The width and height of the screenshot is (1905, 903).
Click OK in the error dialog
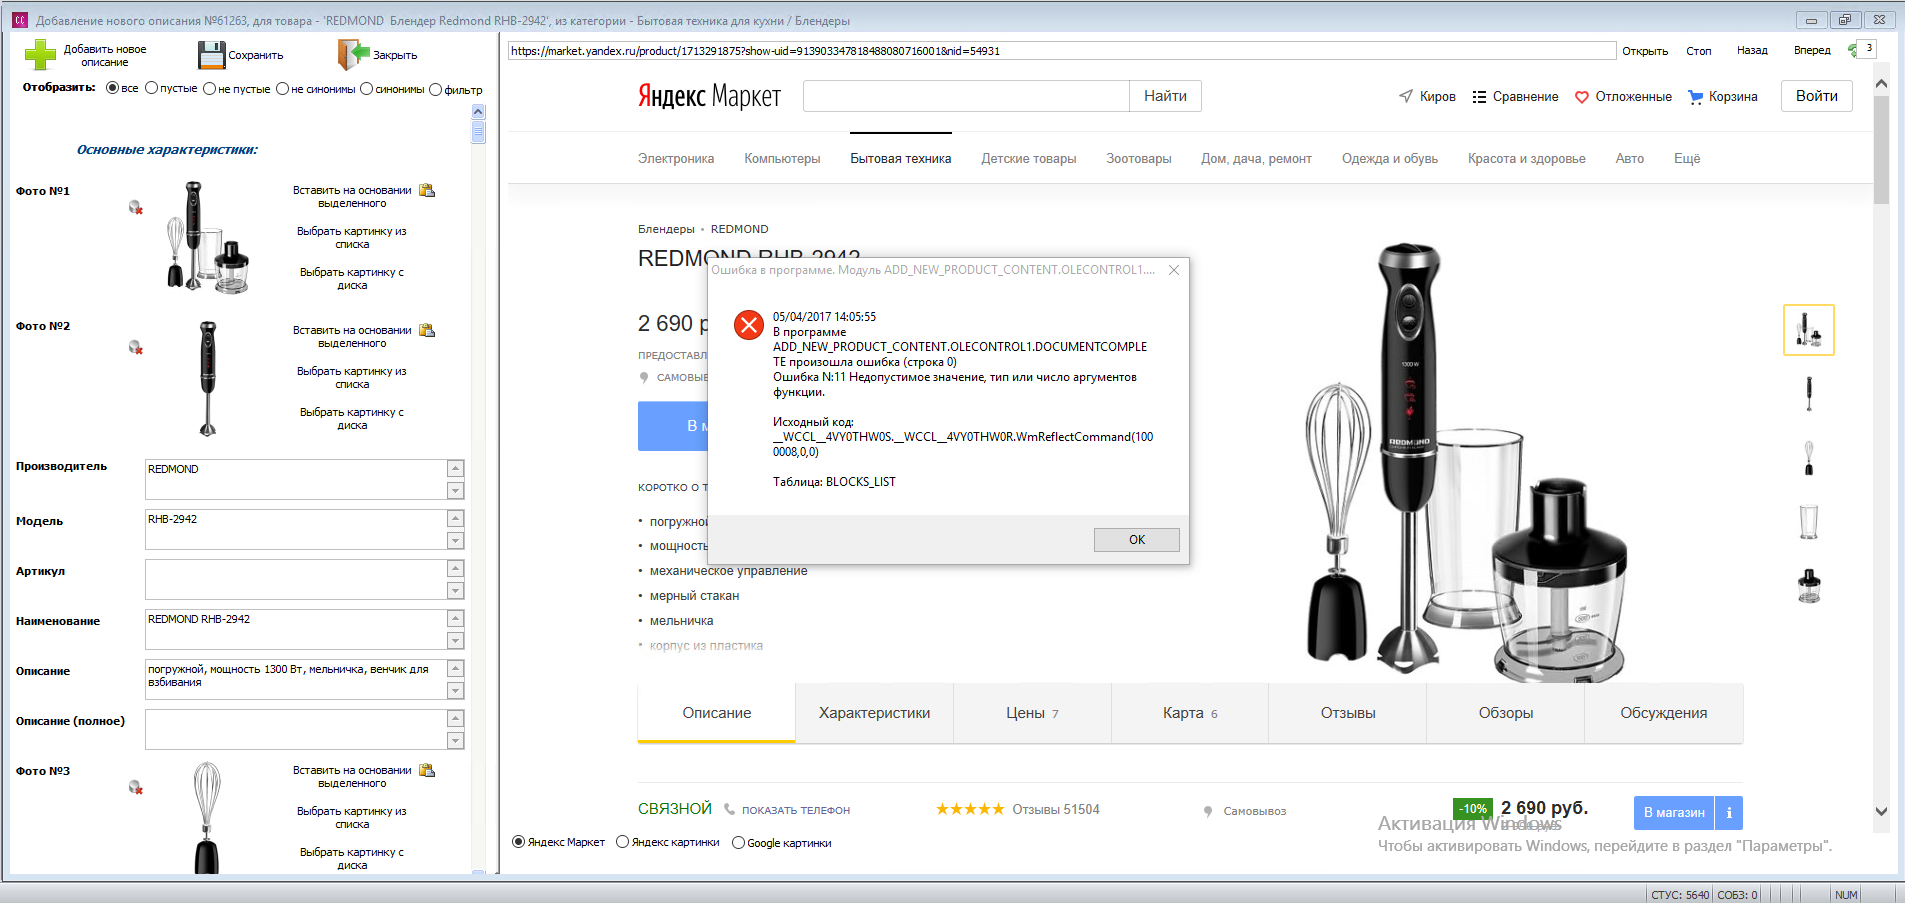pyautogui.click(x=1137, y=540)
